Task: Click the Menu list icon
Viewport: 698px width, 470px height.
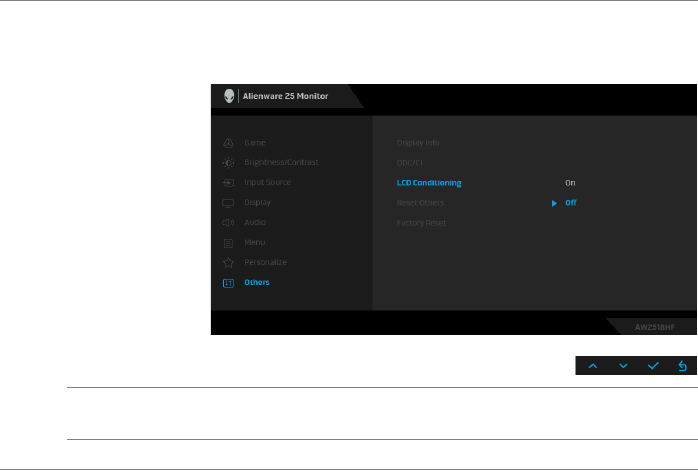Action: coord(228,243)
